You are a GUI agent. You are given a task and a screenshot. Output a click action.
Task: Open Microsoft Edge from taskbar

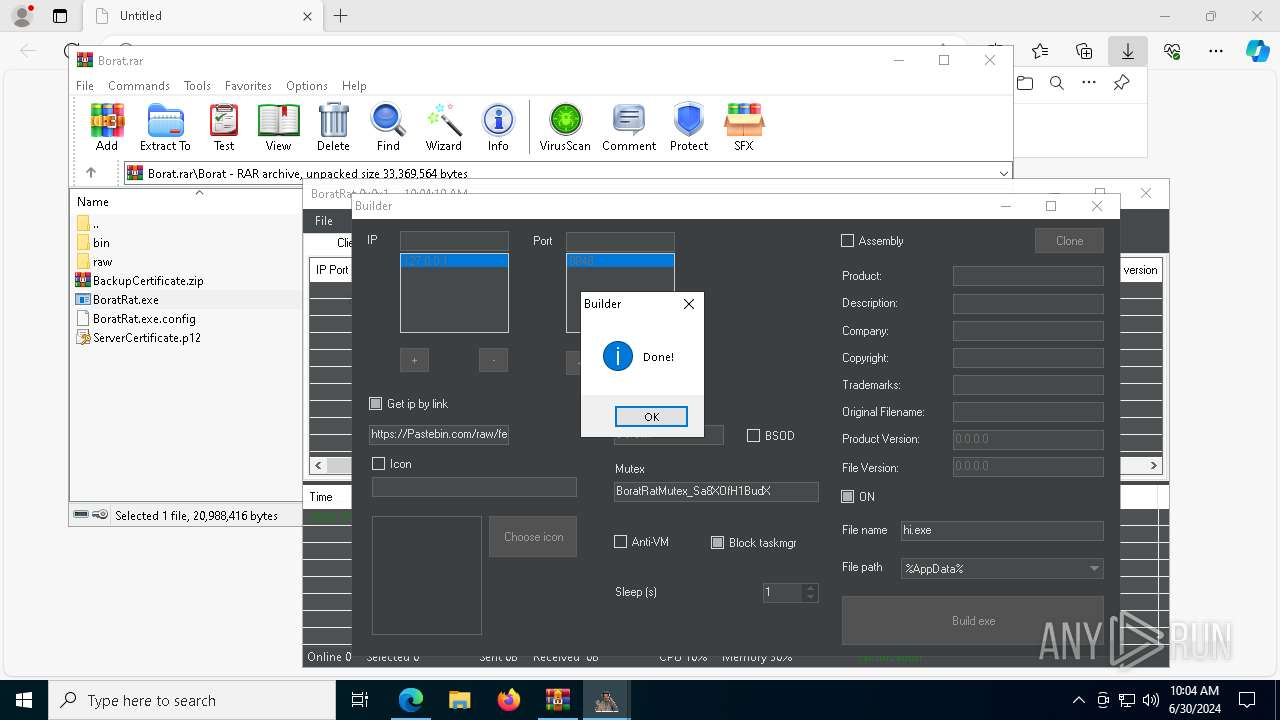click(x=411, y=700)
